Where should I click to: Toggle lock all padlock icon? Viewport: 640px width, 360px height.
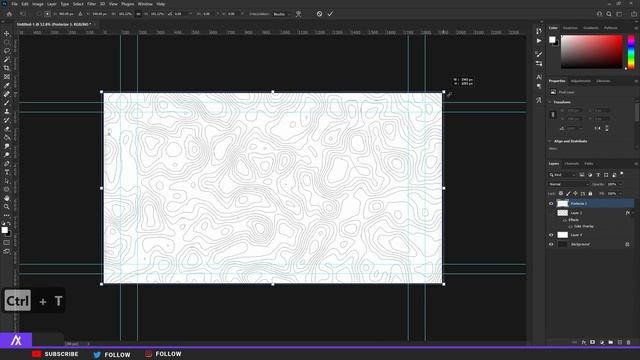click(x=590, y=193)
